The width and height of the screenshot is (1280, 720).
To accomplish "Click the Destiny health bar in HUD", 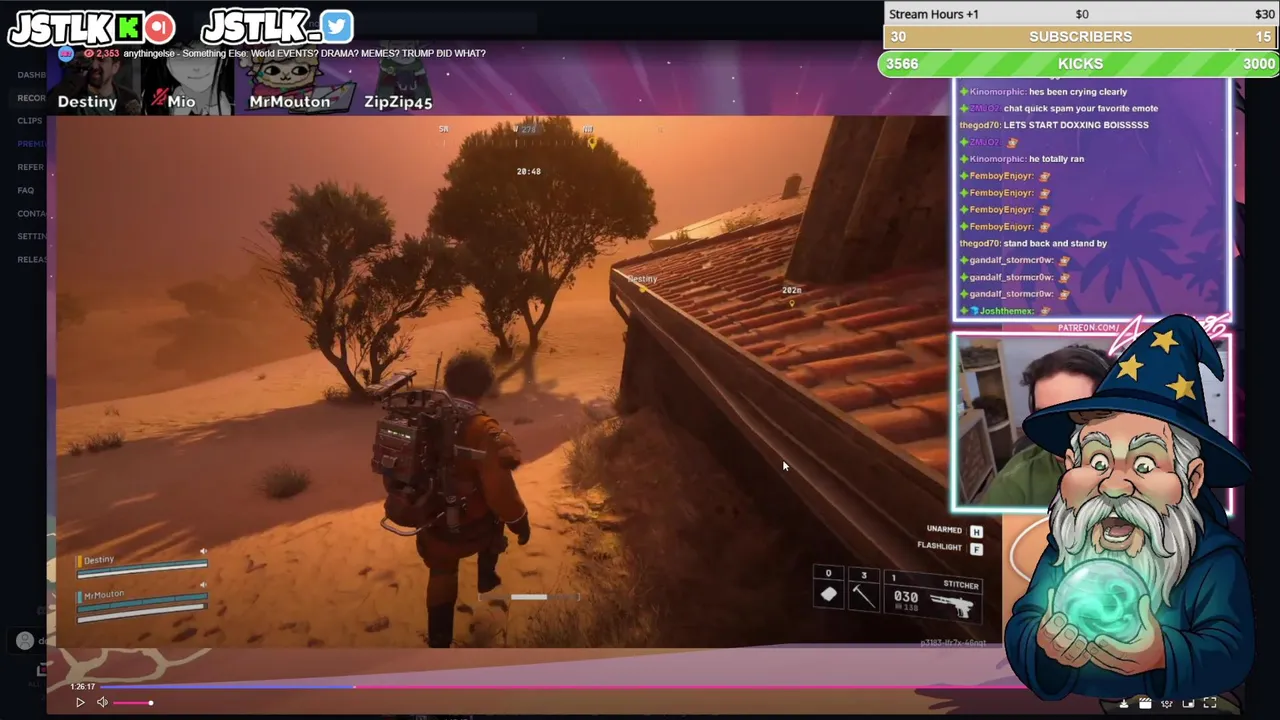I will coord(142,567).
